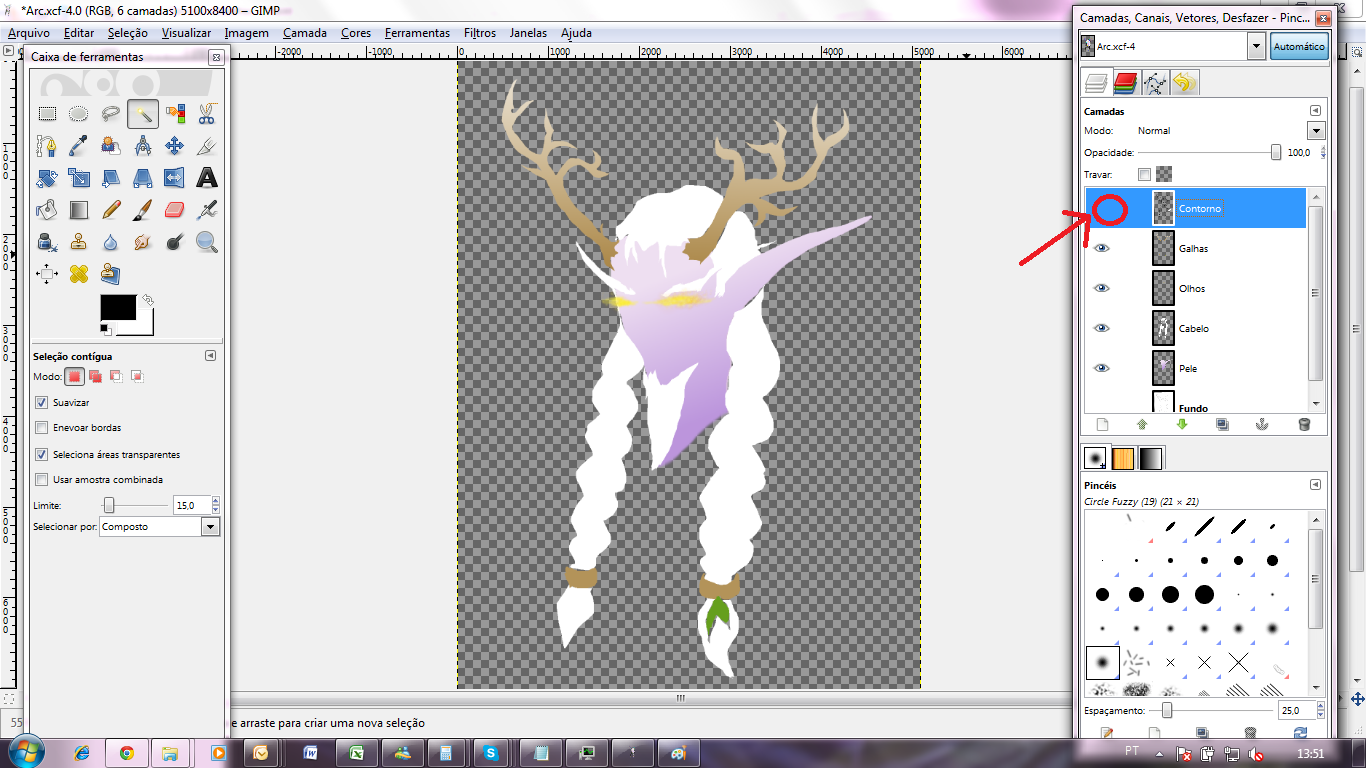Viewport: 1366px width, 768px height.
Task: Click the Opacidade slider handle
Action: [1276, 153]
